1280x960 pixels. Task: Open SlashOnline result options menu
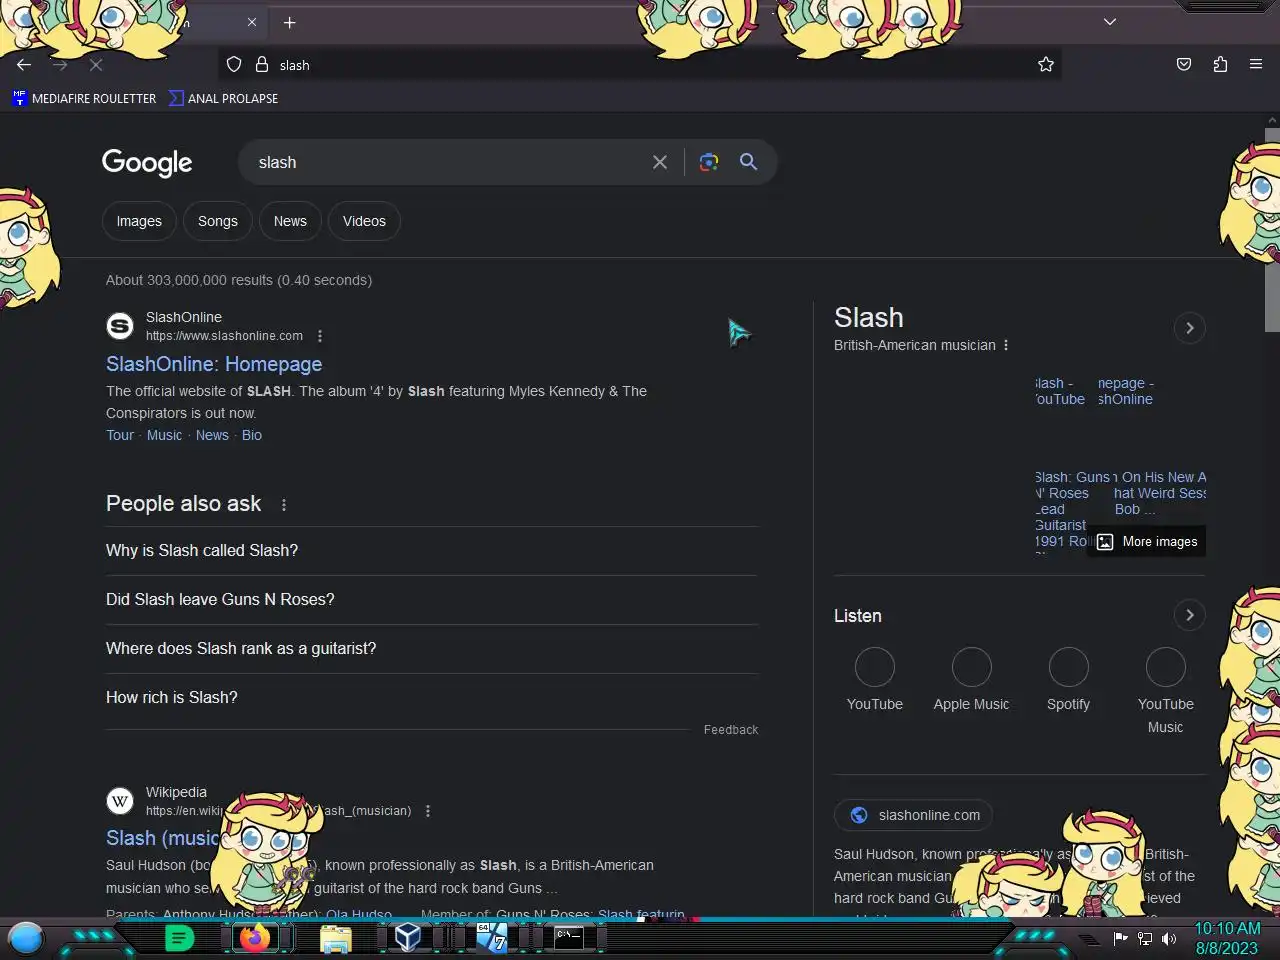(320, 336)
